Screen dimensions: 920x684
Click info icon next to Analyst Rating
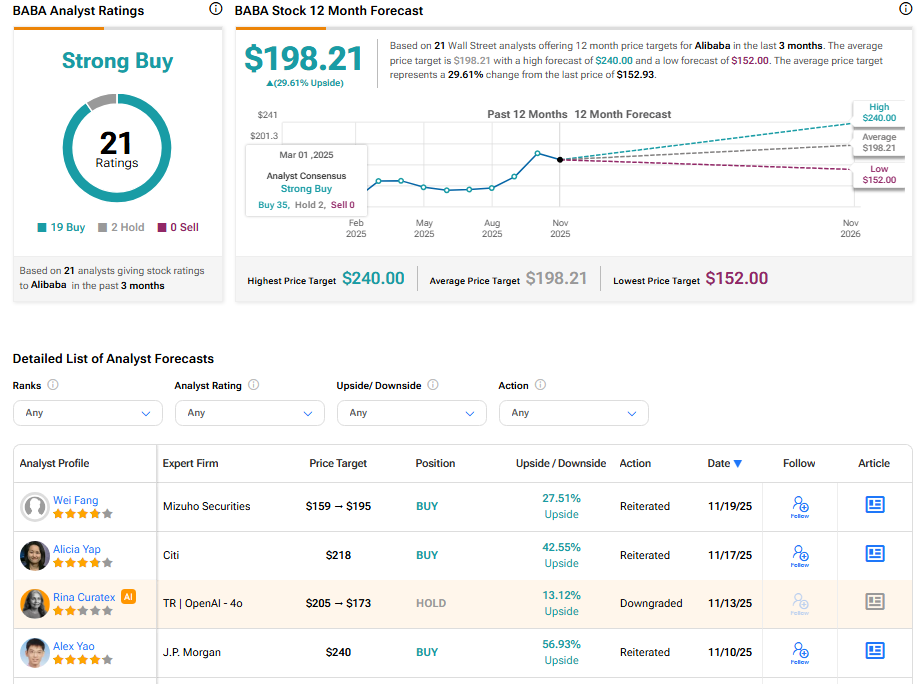(x=253, y=385)
